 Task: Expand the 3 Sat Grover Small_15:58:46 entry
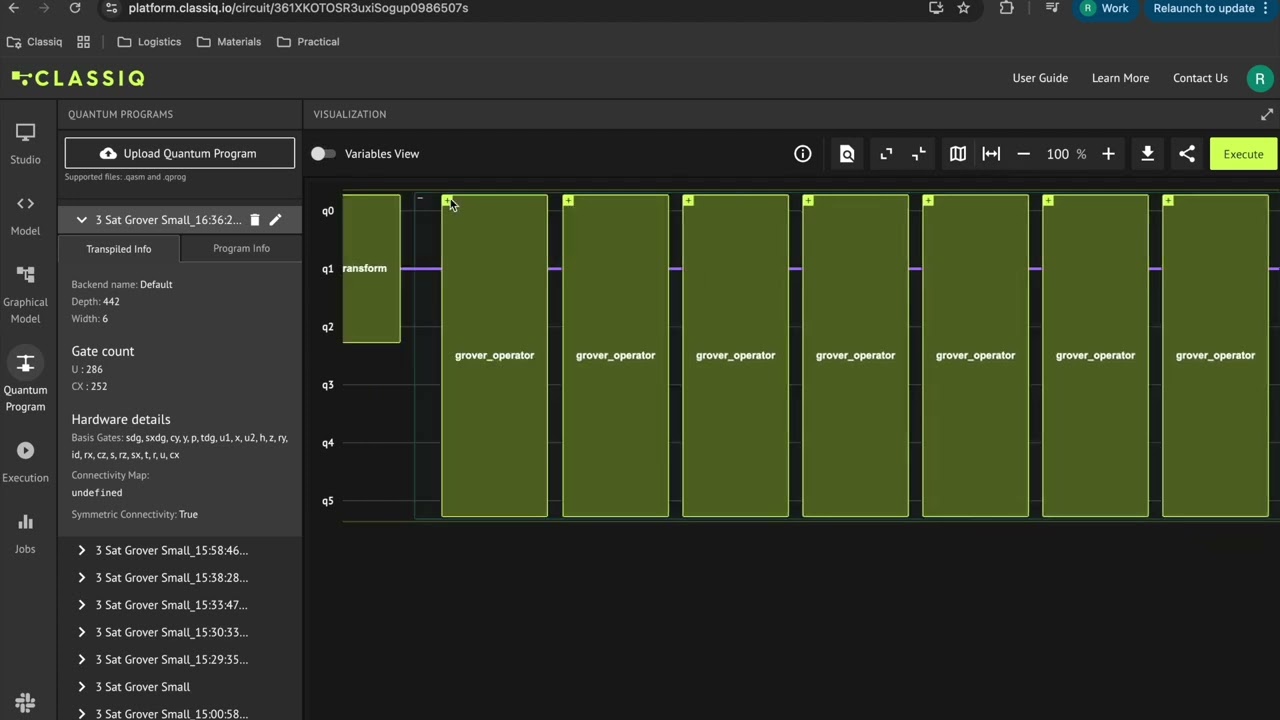pos(82,551)
